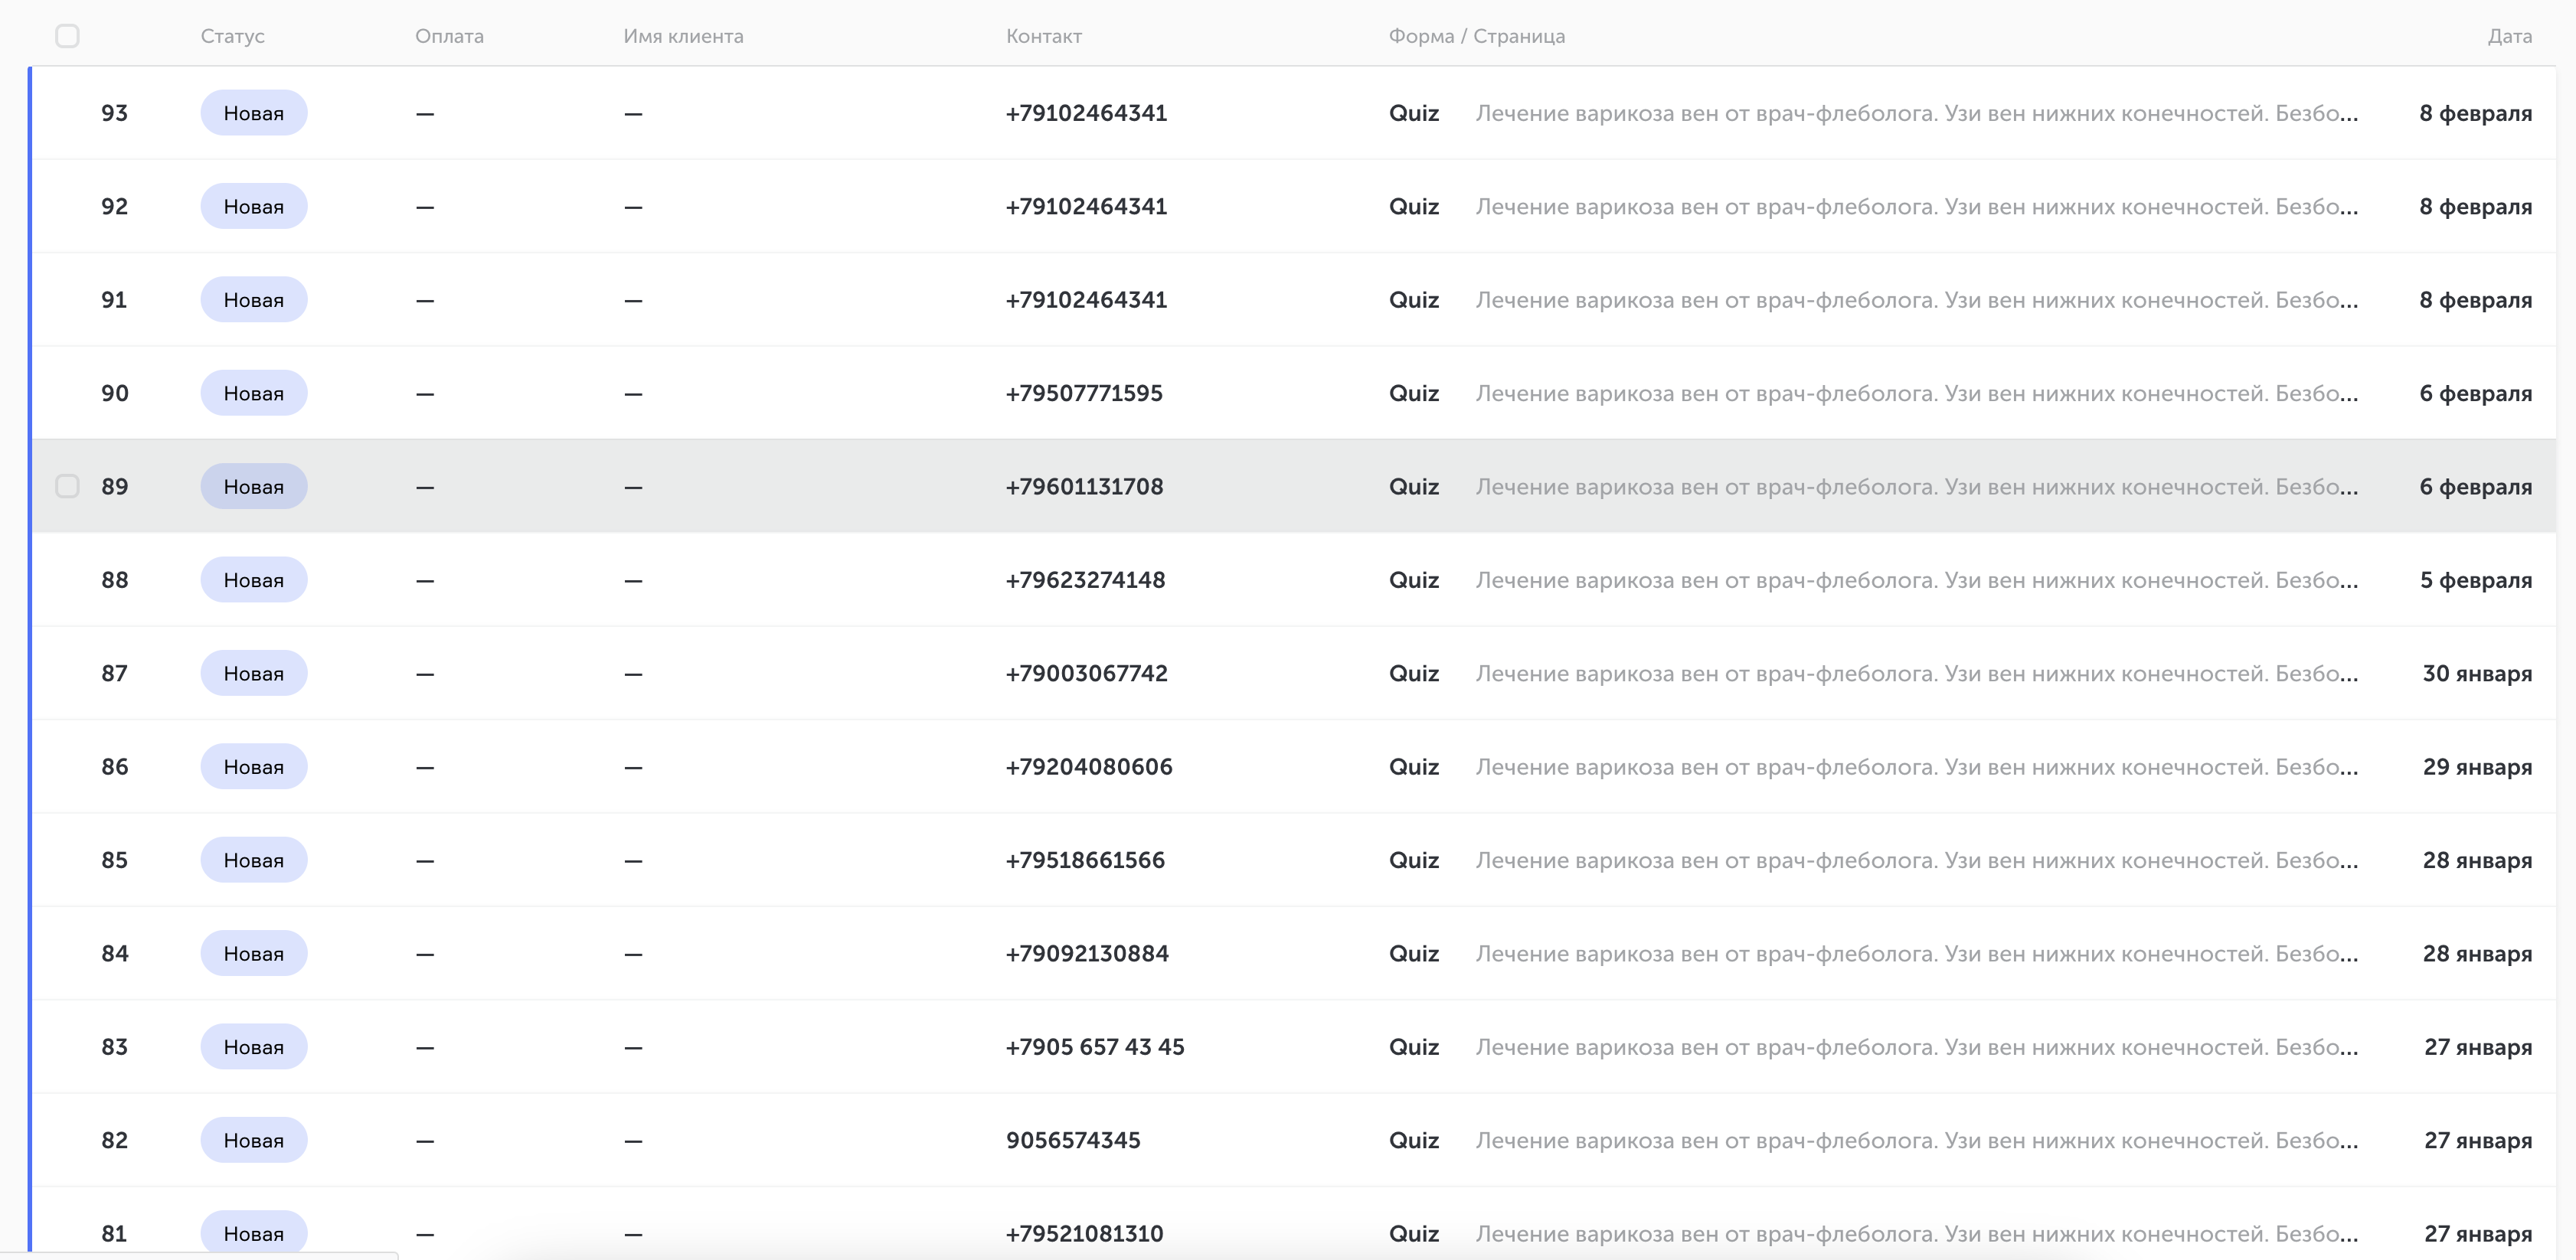
Task: Click the 30 января date cell
Action: (2476, 673)
